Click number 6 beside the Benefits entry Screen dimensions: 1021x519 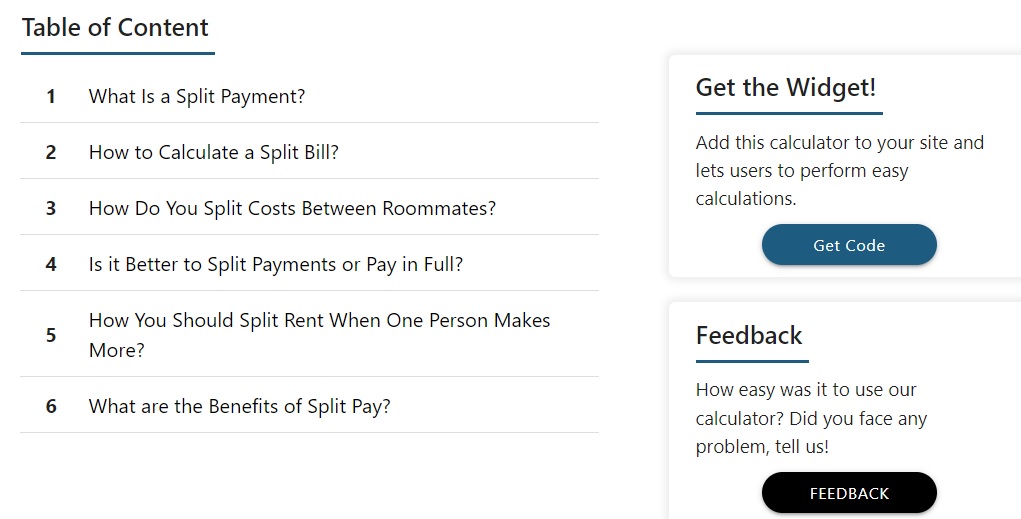(51, 406)
